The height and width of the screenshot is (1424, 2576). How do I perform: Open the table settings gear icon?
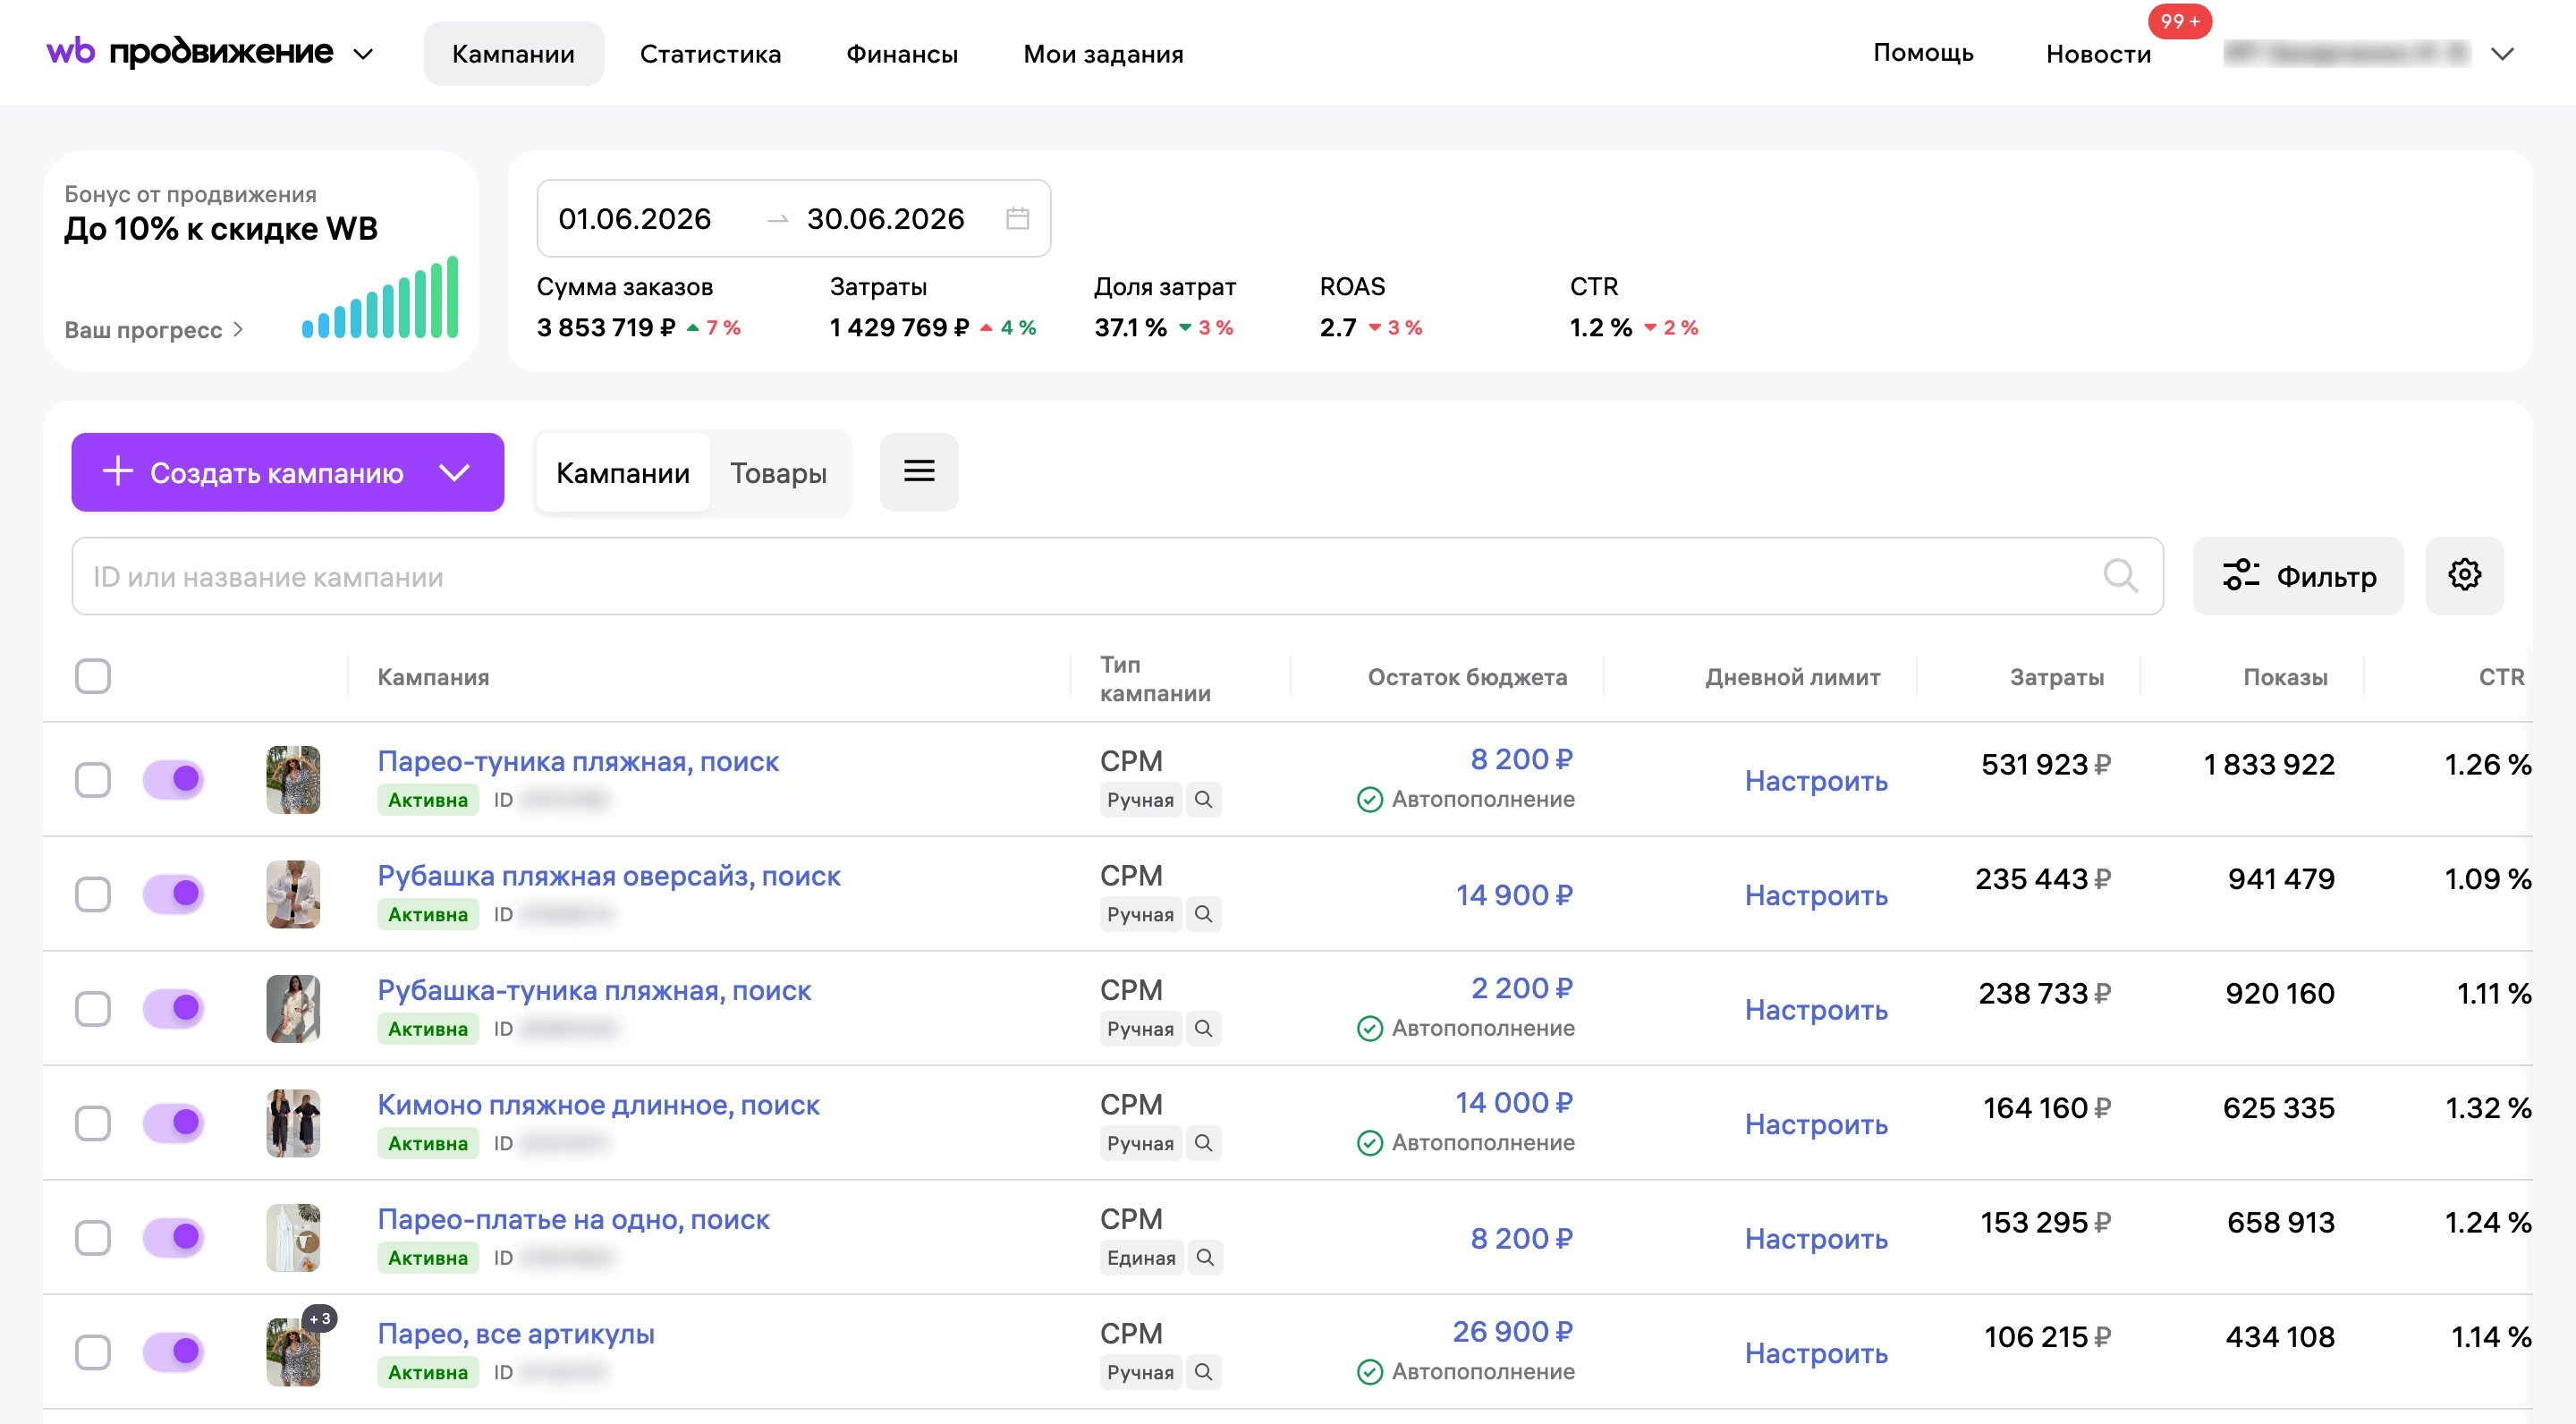coord(2464,575)
